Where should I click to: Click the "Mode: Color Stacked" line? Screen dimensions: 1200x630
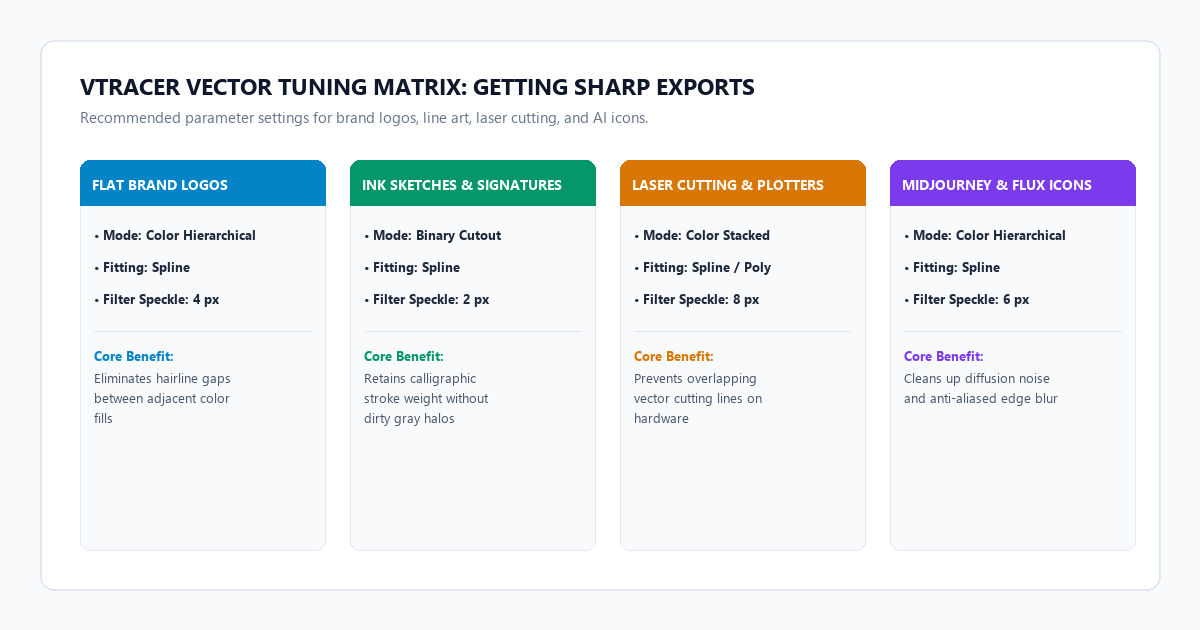[x=702, y=236]
